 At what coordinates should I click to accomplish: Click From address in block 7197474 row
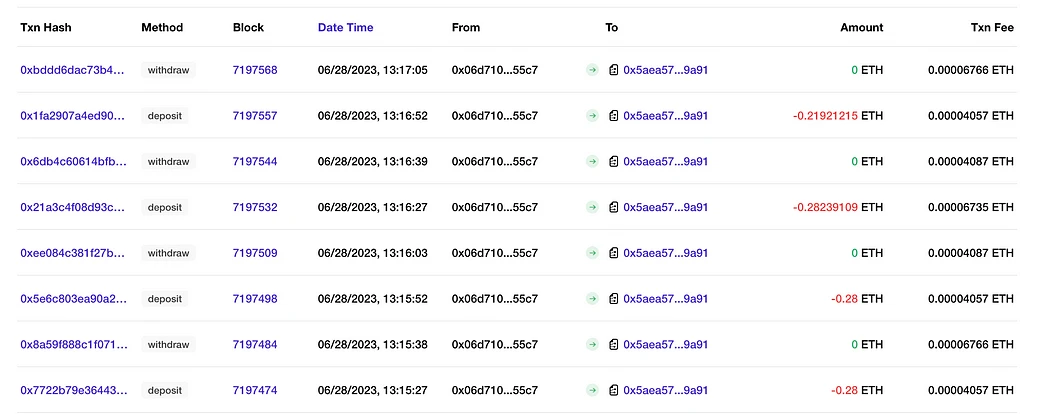(494, 390)
